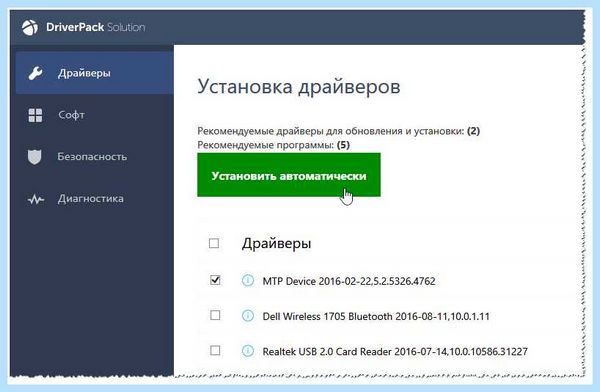Screen dimensions: 600x392
Task: Click the DriverPack Solution title text
Action: 96,27
